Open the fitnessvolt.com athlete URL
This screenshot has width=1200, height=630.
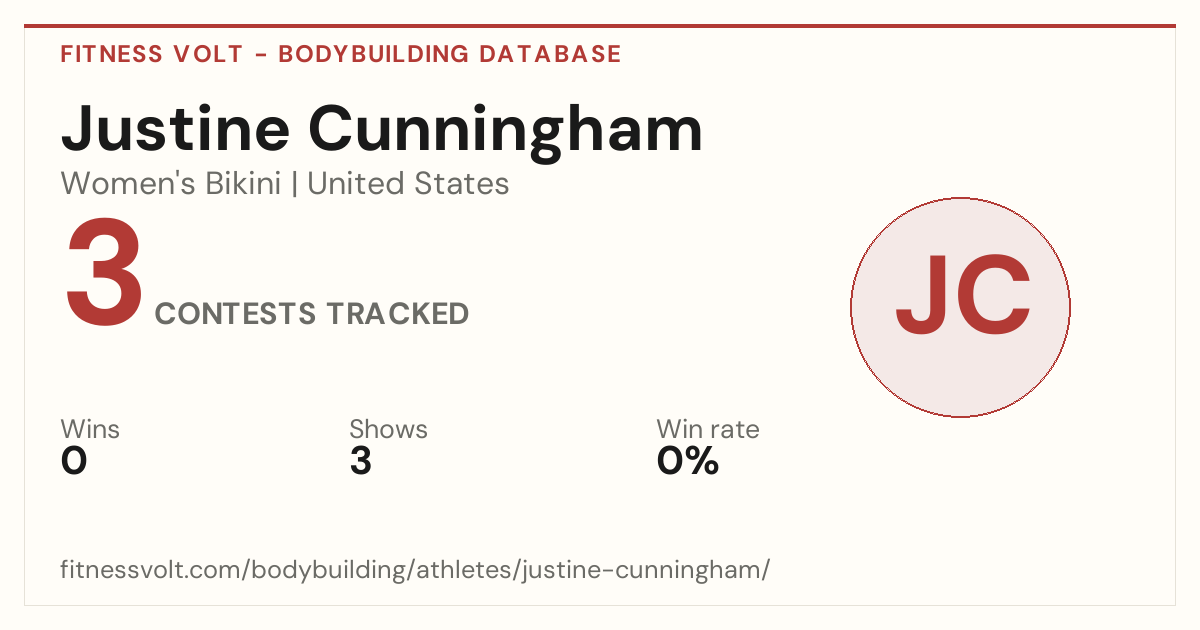point(415,570)
